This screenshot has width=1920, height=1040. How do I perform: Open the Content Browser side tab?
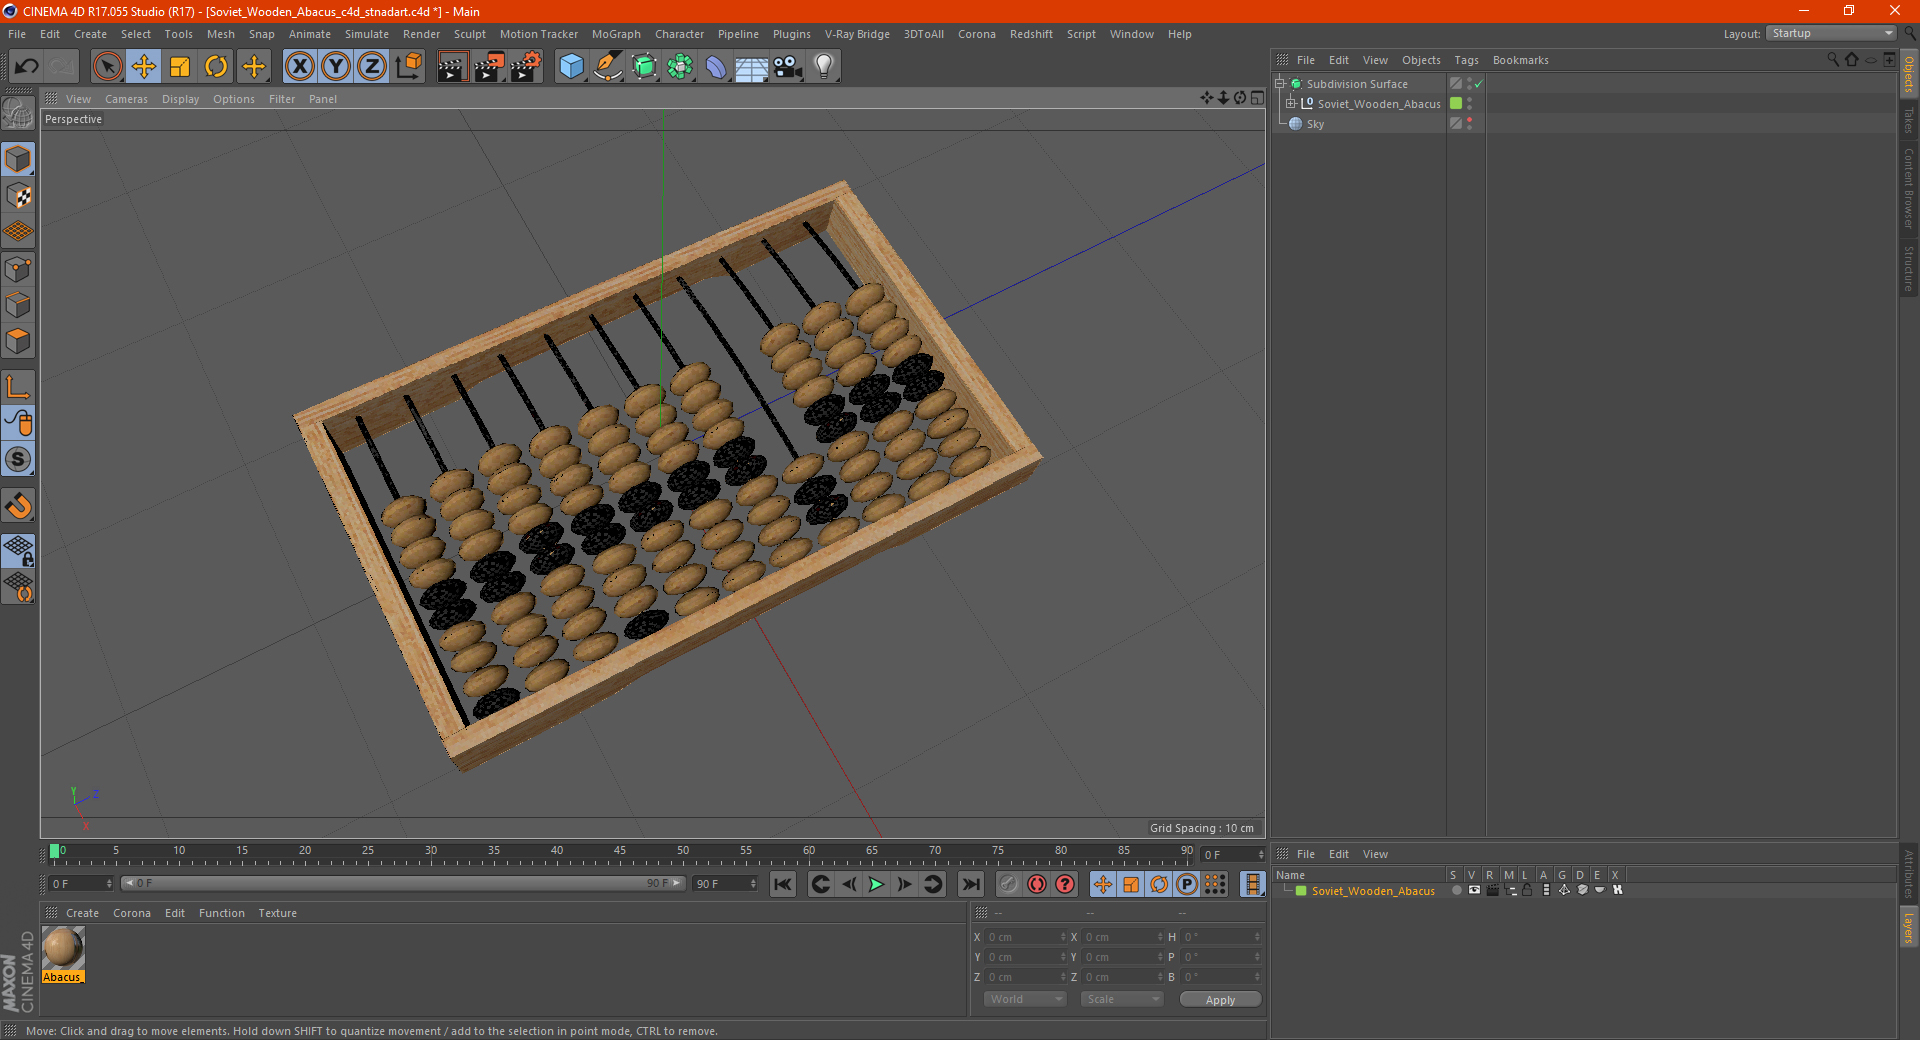[x=1909, y=188]
